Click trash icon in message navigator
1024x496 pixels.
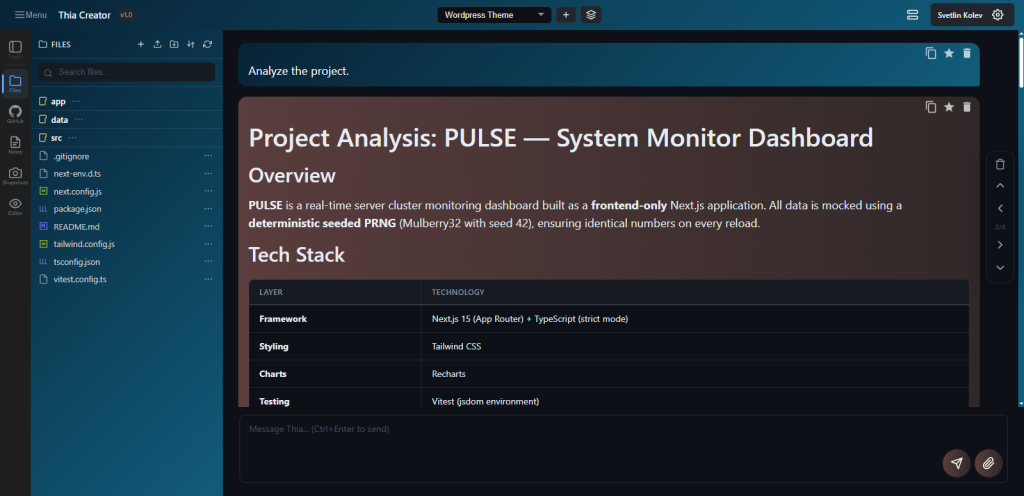point(1000,164)
